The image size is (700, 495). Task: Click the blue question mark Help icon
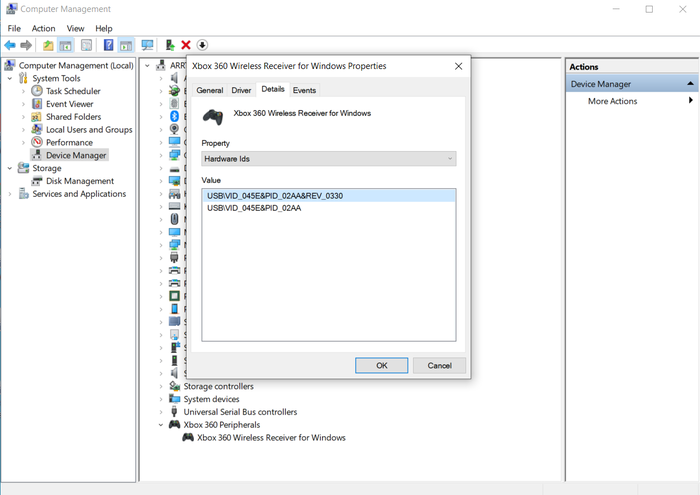[x=108, y=45]
